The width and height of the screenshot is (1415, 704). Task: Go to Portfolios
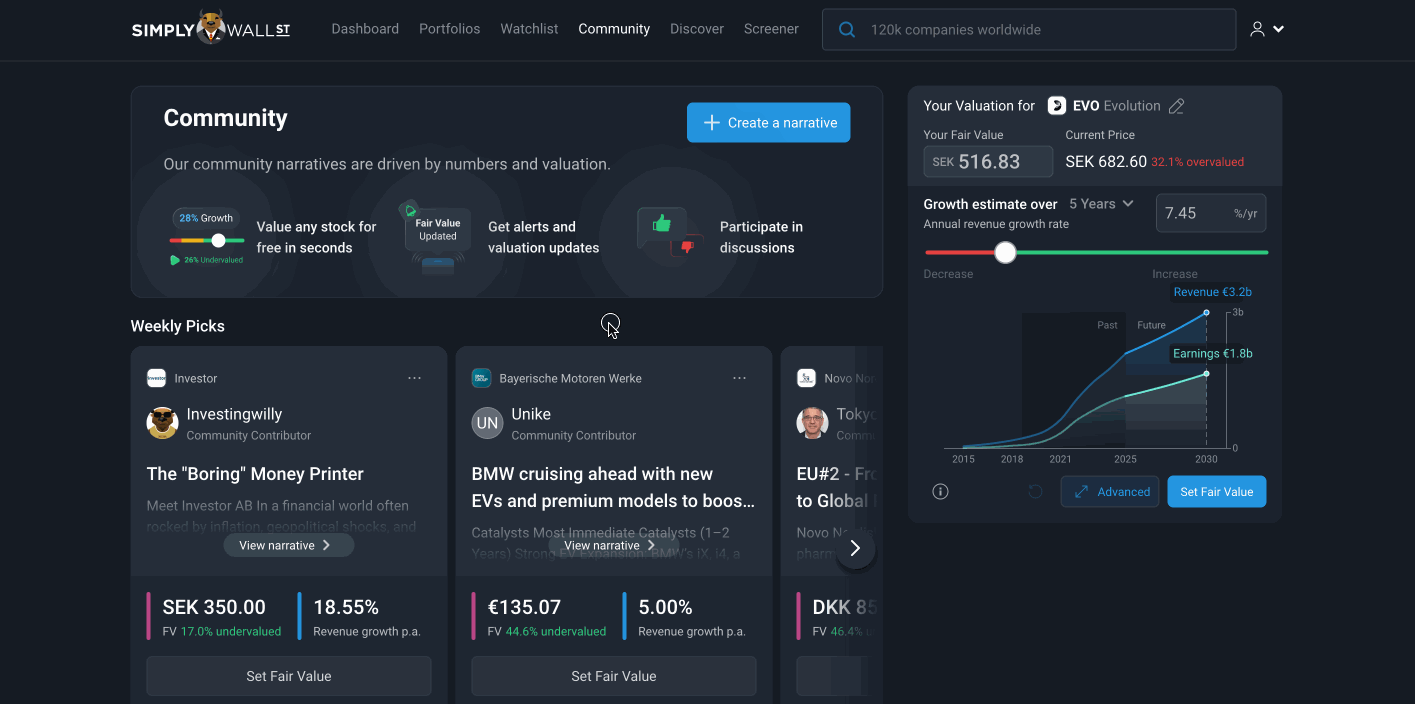tap(450, 29)
